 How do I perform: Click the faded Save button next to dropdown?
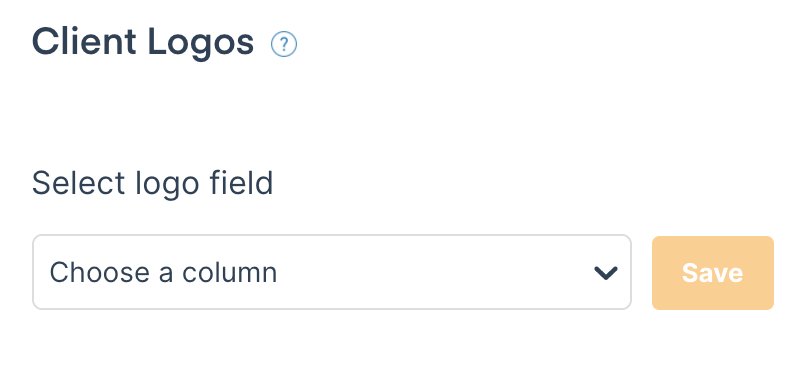tap(712, 273)
